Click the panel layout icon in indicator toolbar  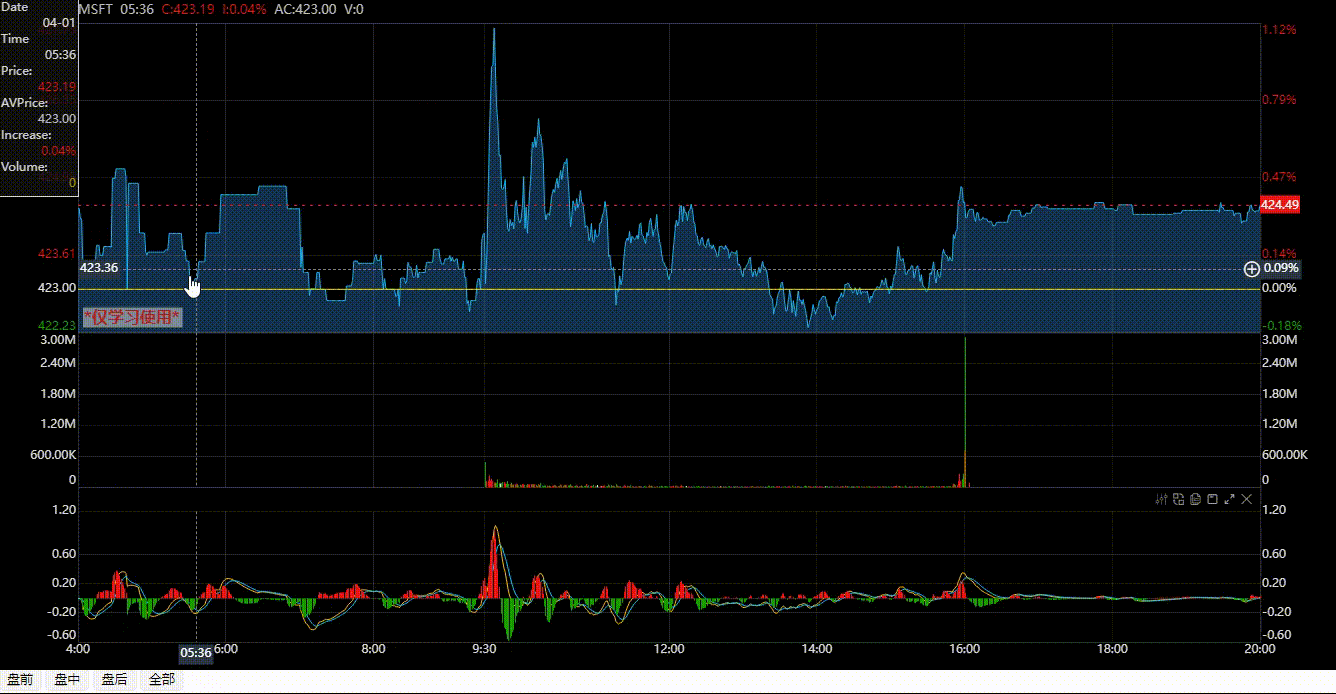[1178, 498]
